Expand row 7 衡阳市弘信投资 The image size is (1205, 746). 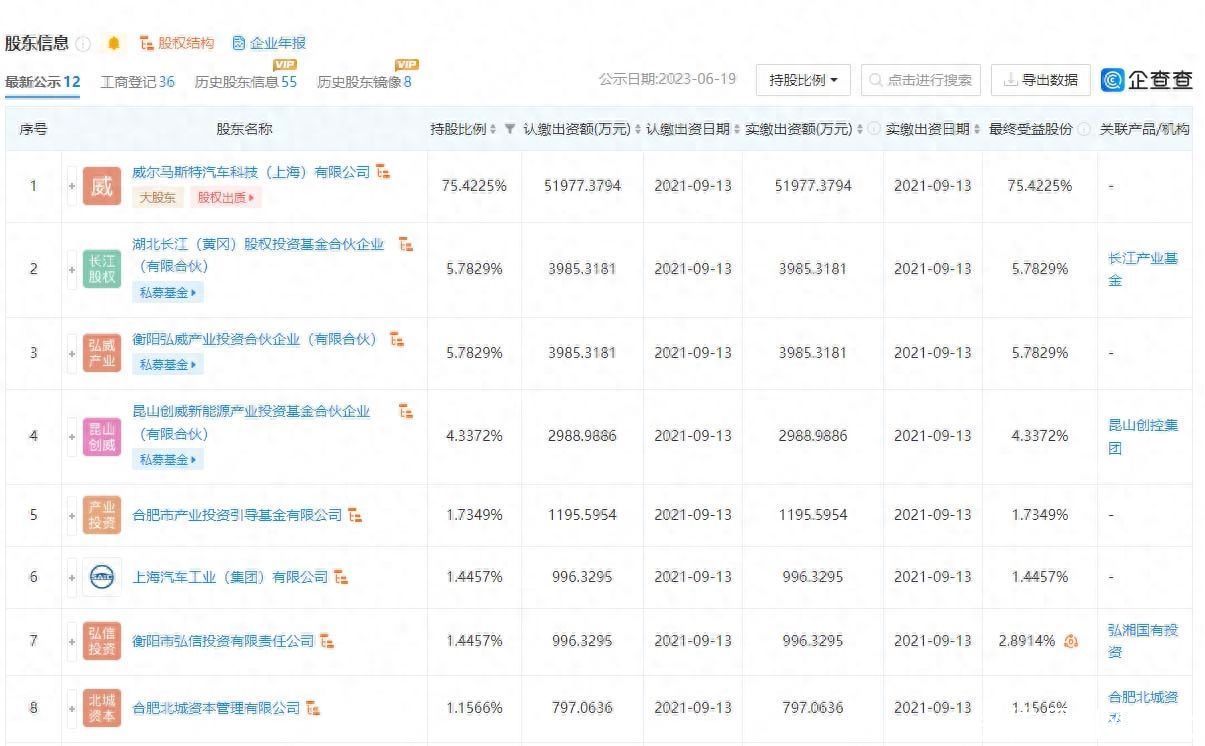click(71, 641)
